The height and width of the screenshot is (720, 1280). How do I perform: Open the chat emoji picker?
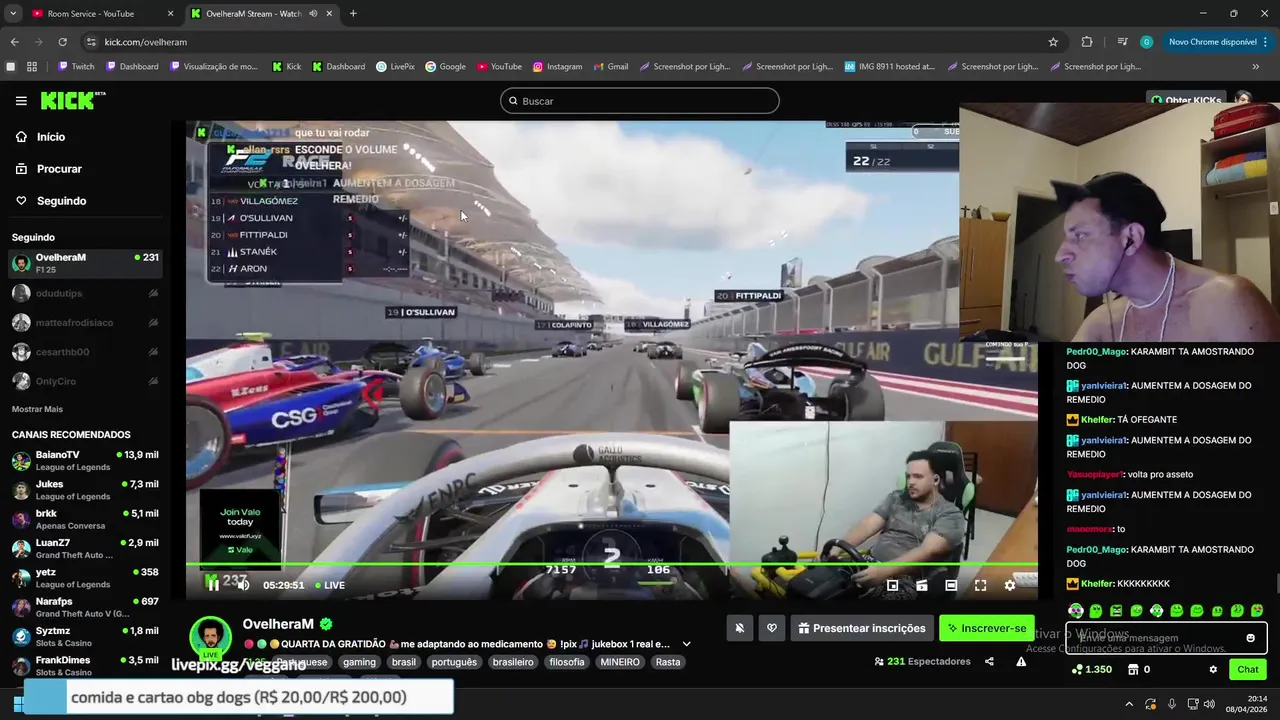(x=1250, y=638)
